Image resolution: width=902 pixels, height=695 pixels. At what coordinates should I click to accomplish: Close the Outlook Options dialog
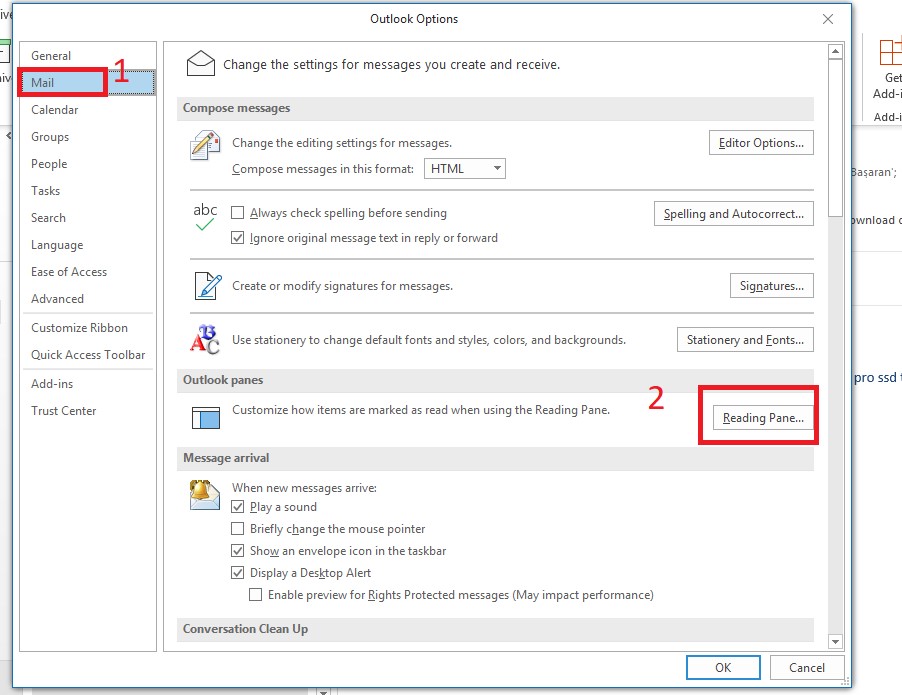coord(828,19)
